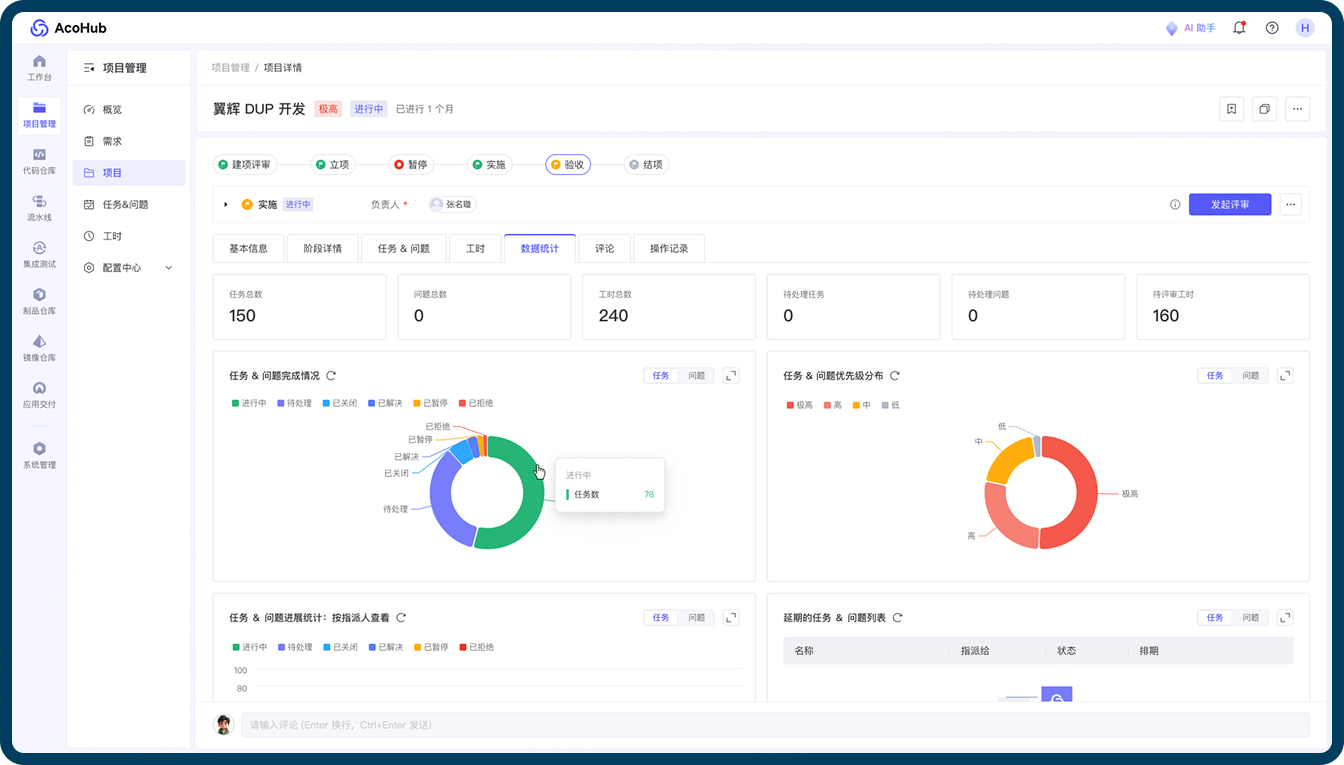
Task: Refresh the 任务 & 问题完成情况 chart
Action: (331, 376)
